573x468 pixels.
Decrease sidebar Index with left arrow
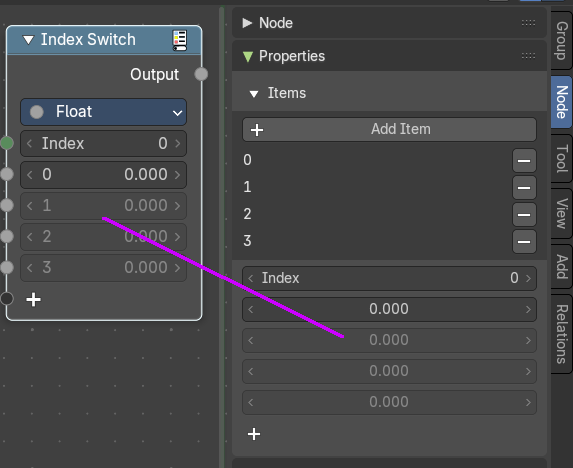(251, 278)
